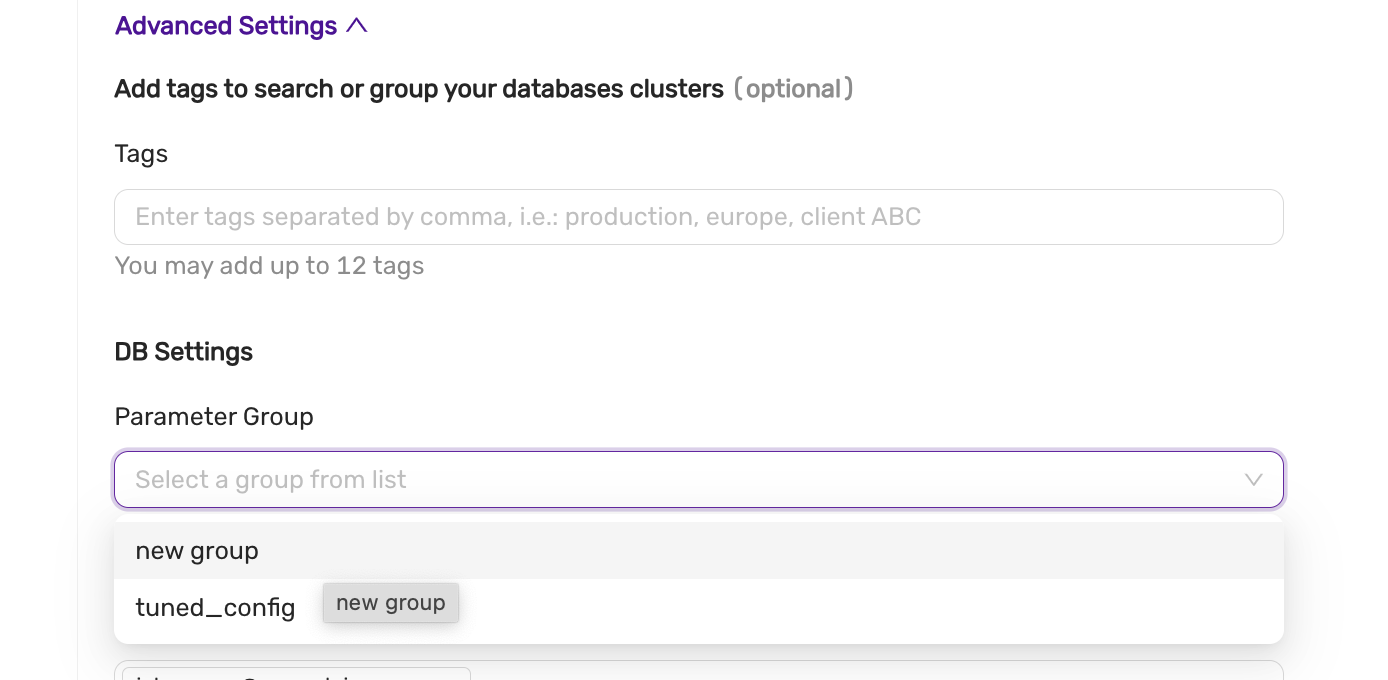
Task: Click the DB Settings heading
Action: [184, 351]
